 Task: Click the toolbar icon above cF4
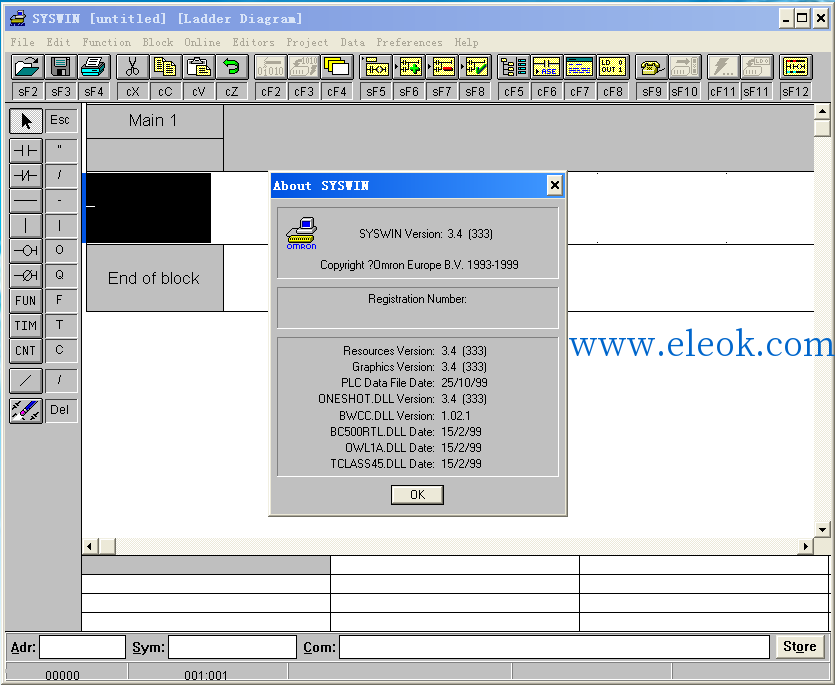(337, 67)
